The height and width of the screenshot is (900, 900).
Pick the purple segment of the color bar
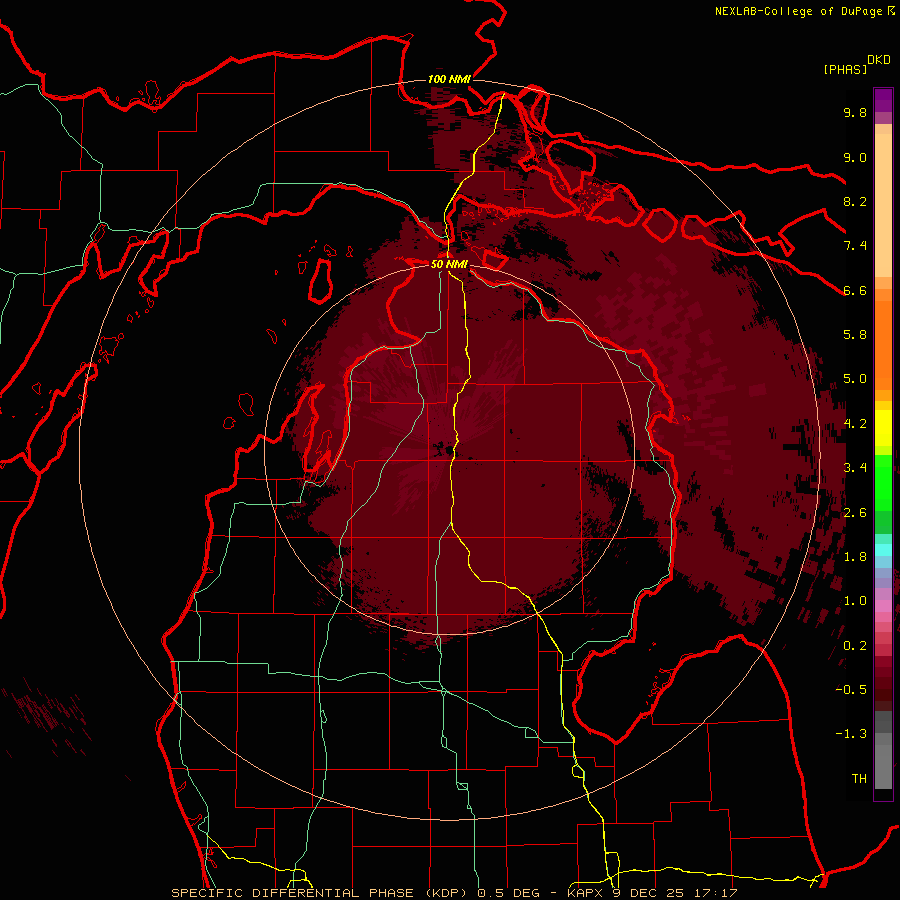coord(883,100)
